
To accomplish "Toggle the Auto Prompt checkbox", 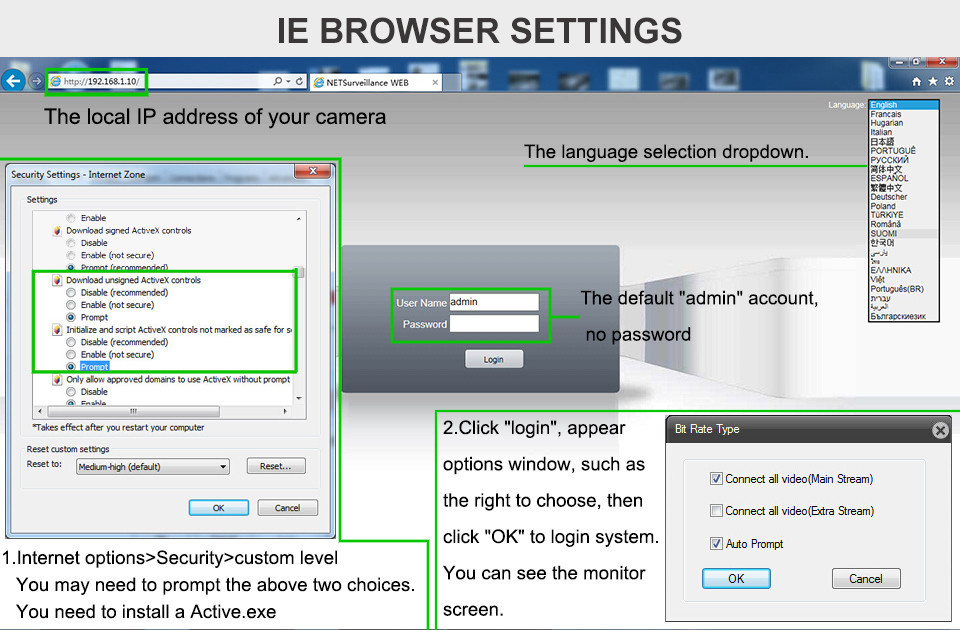I will point(716,544).
